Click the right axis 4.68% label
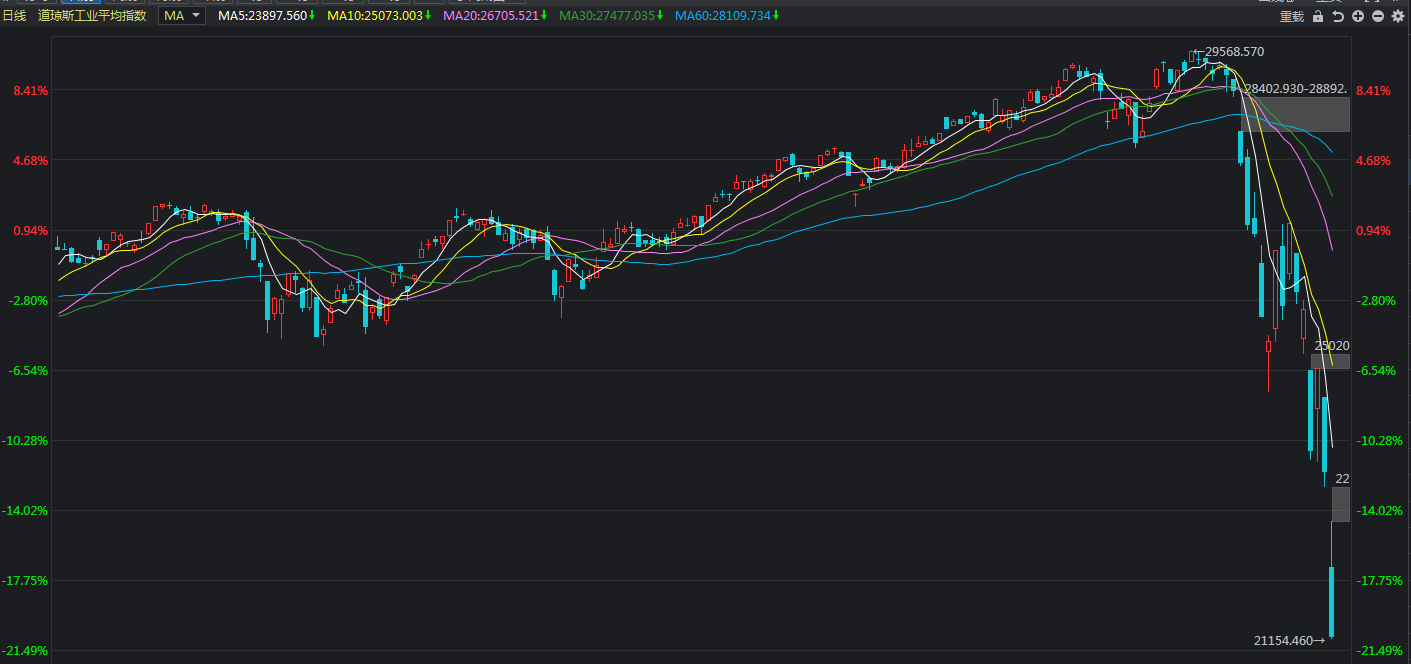This screenshot has height=664, width=1411. pyautogui.click(x=1373, y=161)
